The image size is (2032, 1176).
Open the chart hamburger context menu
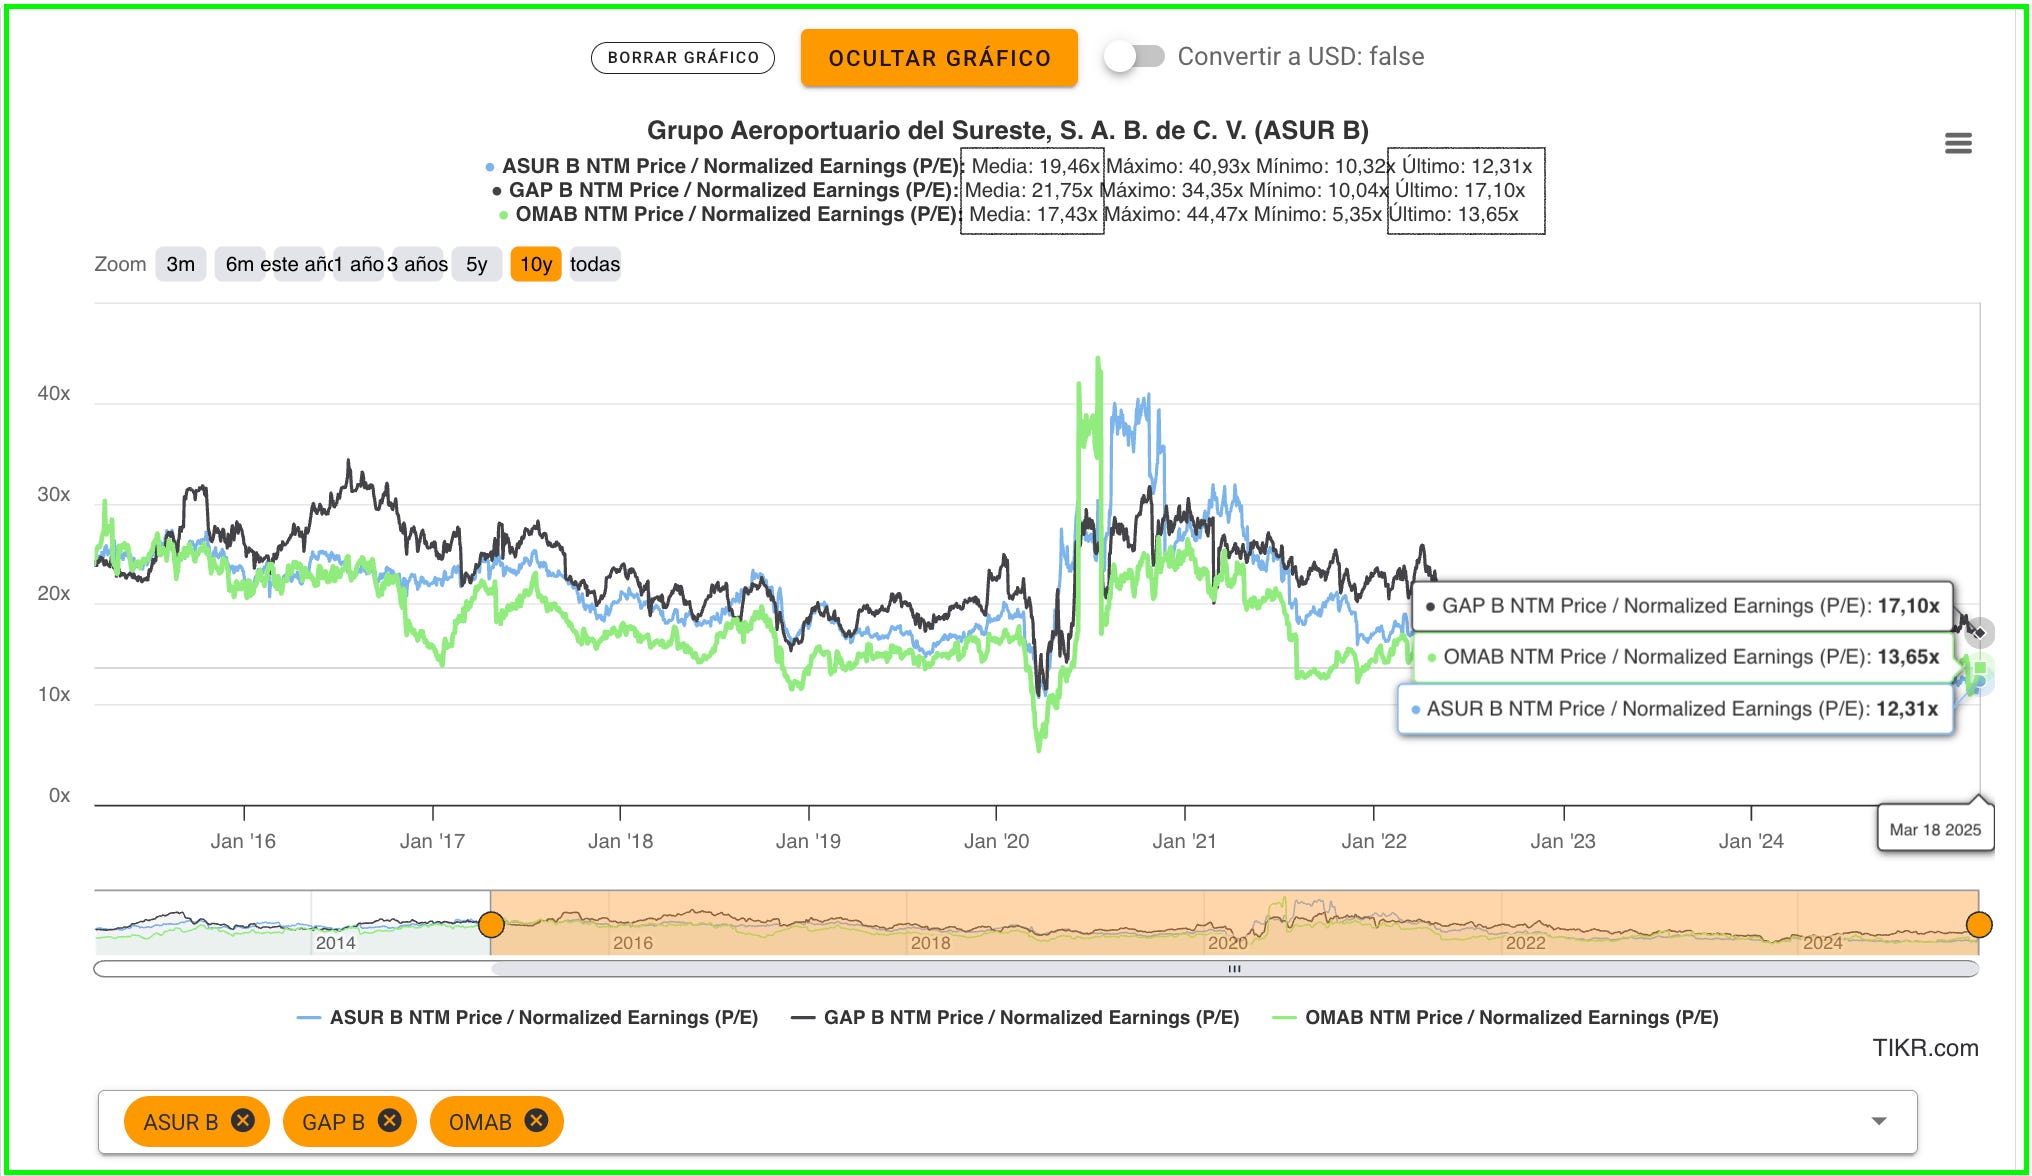pos(1958,144)
